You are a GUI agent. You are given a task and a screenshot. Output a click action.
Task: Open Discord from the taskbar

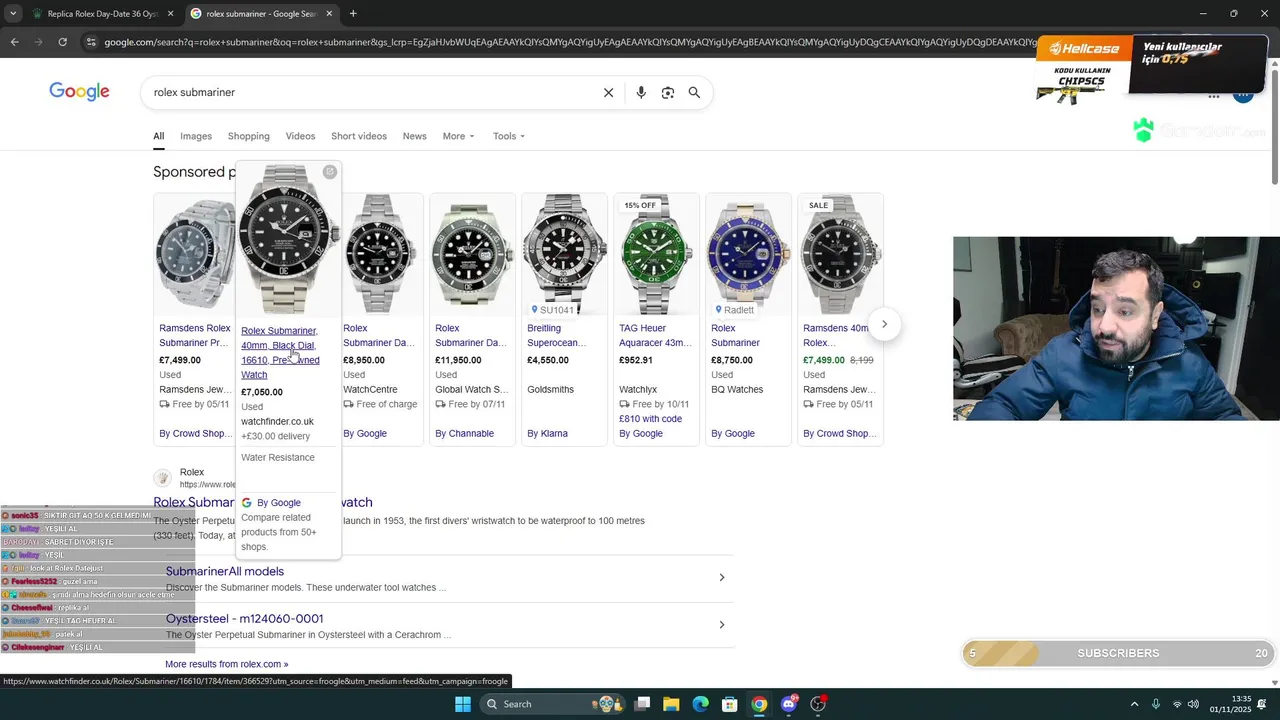789,704
